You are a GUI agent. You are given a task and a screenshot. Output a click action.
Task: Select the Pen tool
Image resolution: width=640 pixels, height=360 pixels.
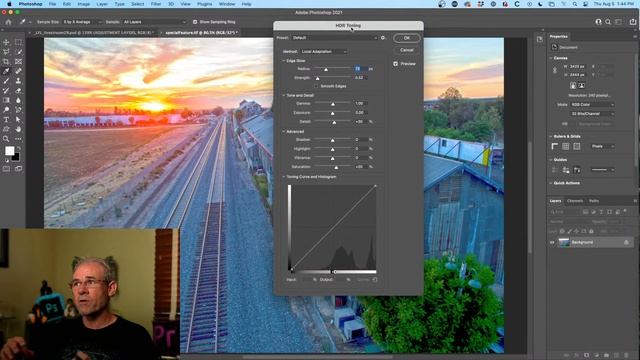[18, 110]
